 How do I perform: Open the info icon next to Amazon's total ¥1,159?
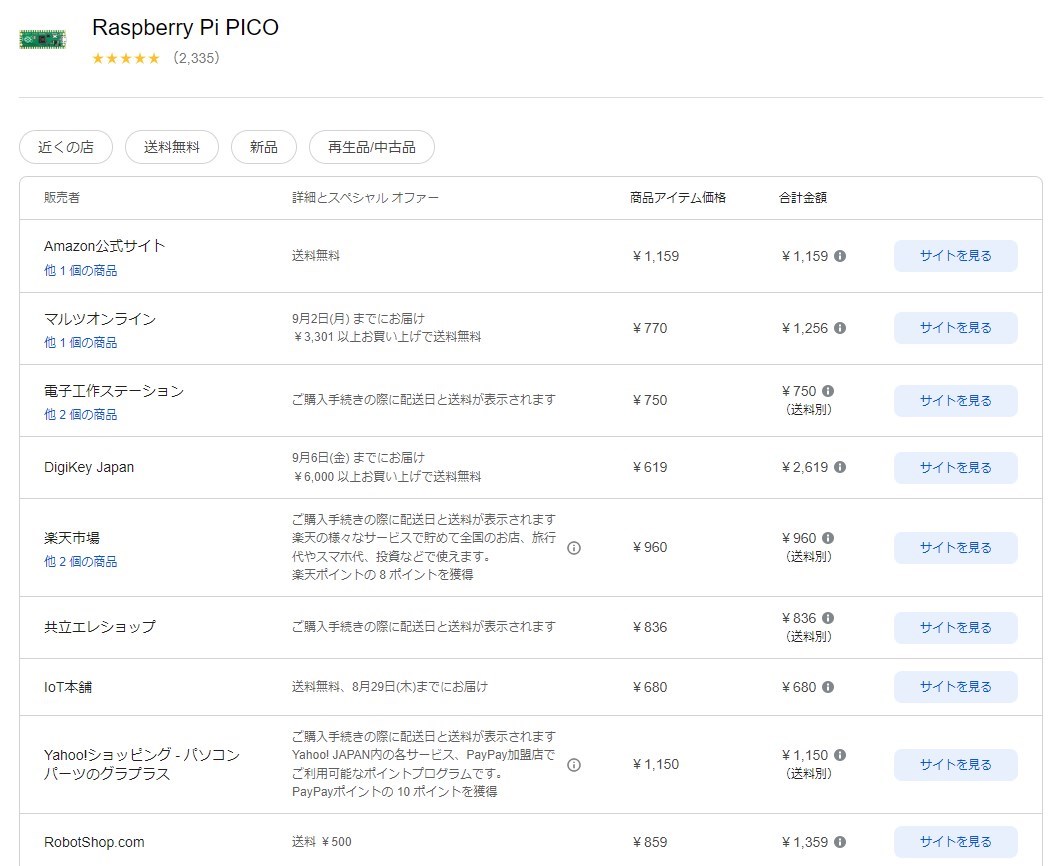[x=840, y=256]
